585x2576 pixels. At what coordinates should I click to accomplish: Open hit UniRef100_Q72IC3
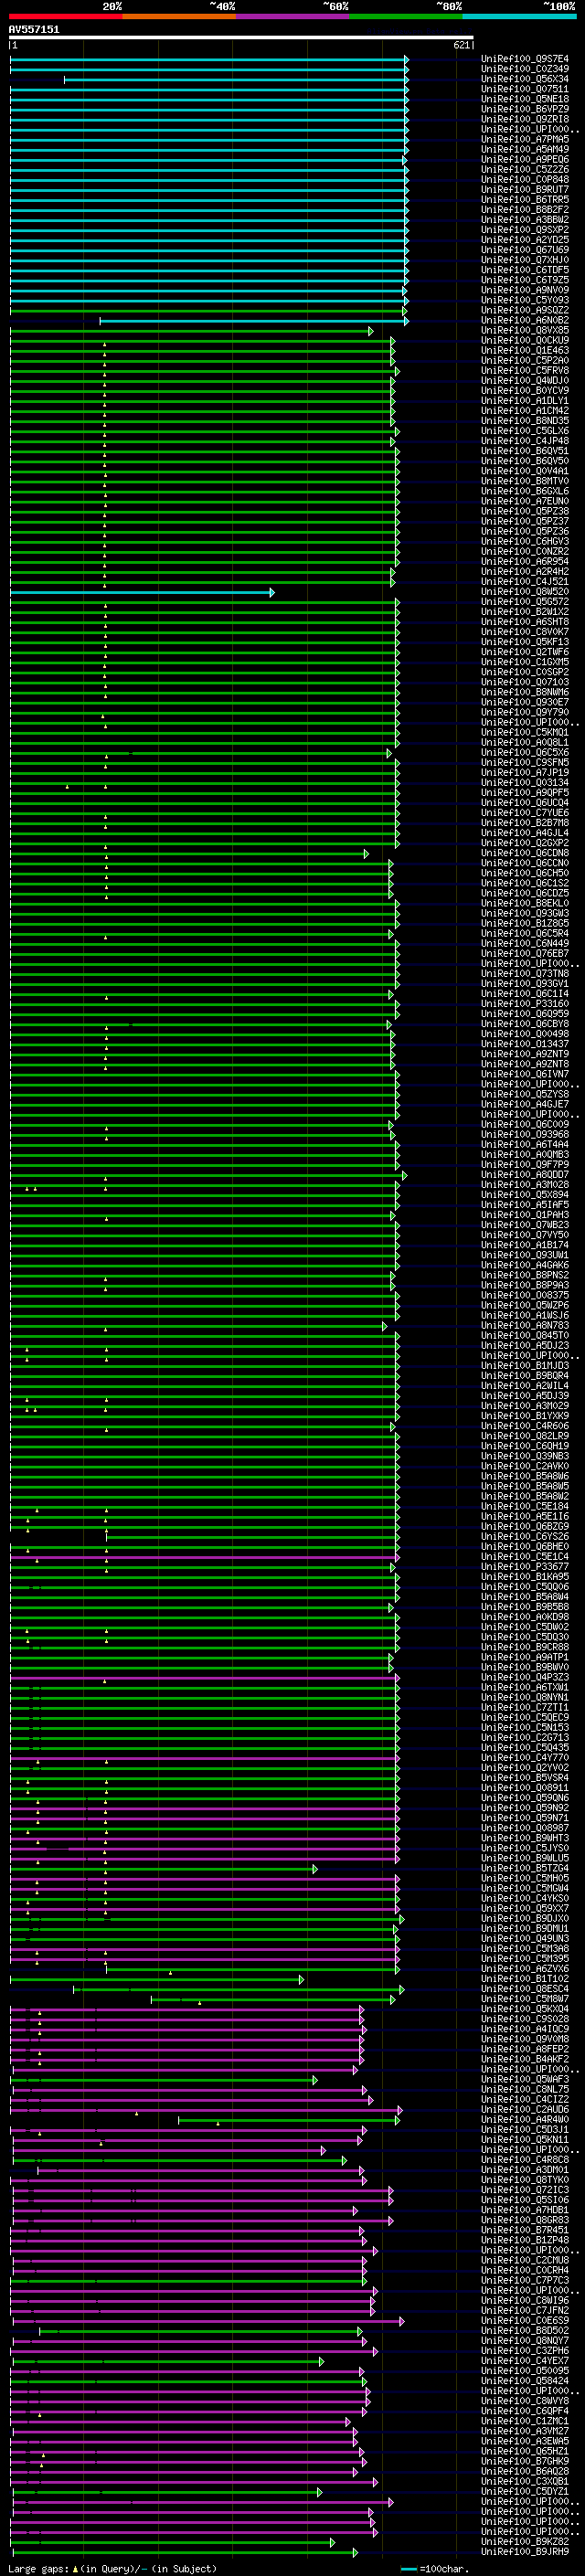tap(525, 2190)
